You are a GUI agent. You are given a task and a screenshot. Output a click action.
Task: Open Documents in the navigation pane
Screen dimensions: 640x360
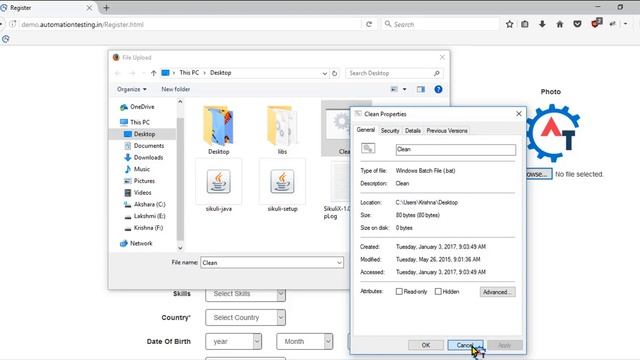144,146
